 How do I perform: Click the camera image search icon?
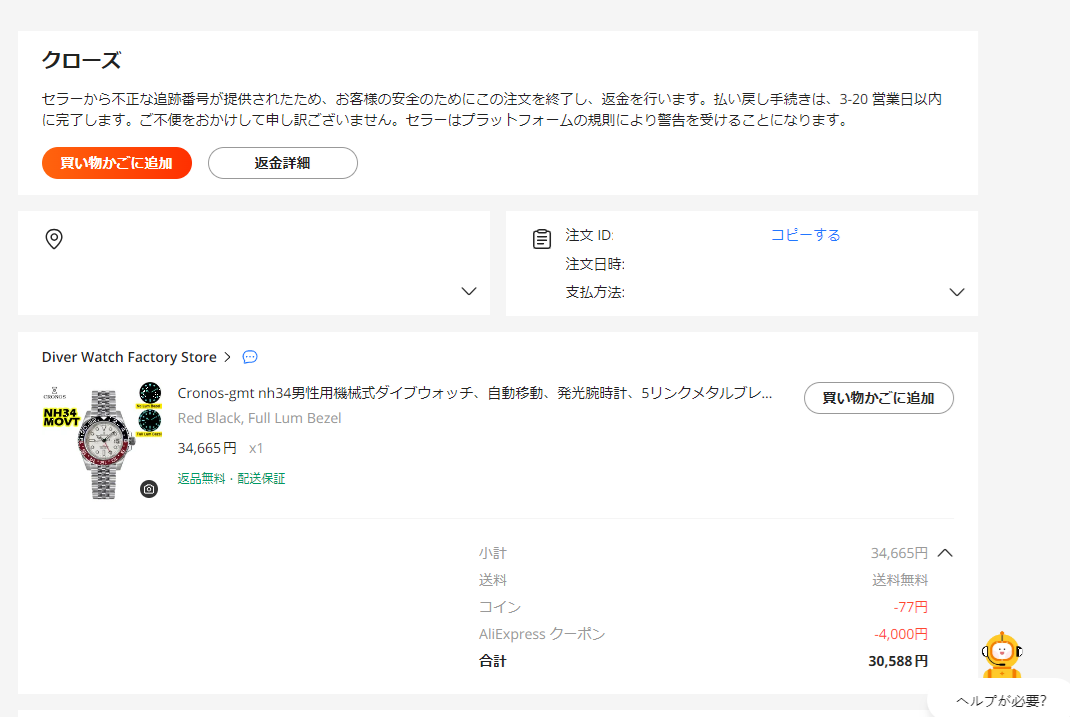[x=149, y=488]
